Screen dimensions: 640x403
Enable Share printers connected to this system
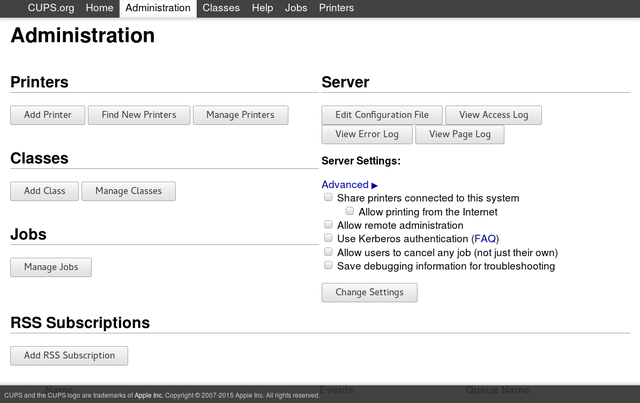(328, 198)
